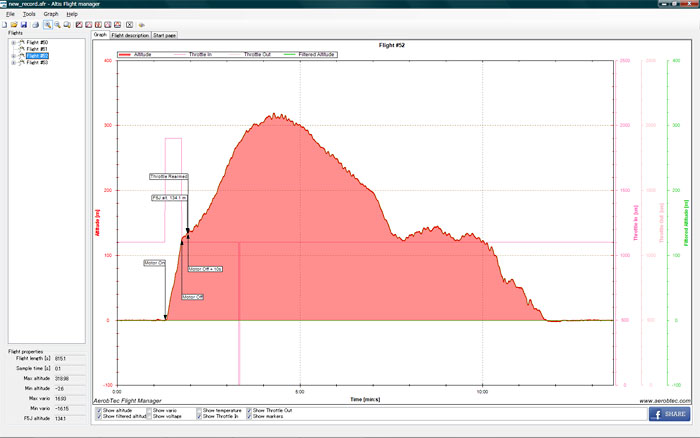Select the highlighted zoom-in magnifier tool
700x438 pixels.
pos(47,25)
